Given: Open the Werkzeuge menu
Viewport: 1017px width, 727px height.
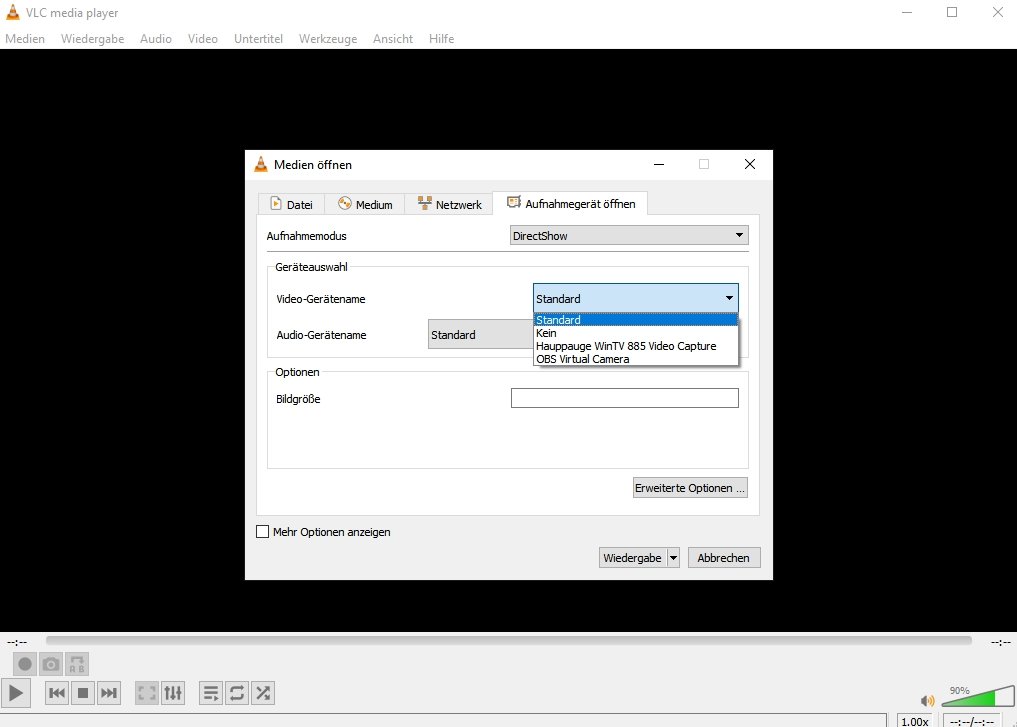Looking at the screenshot, I should 328,39.
